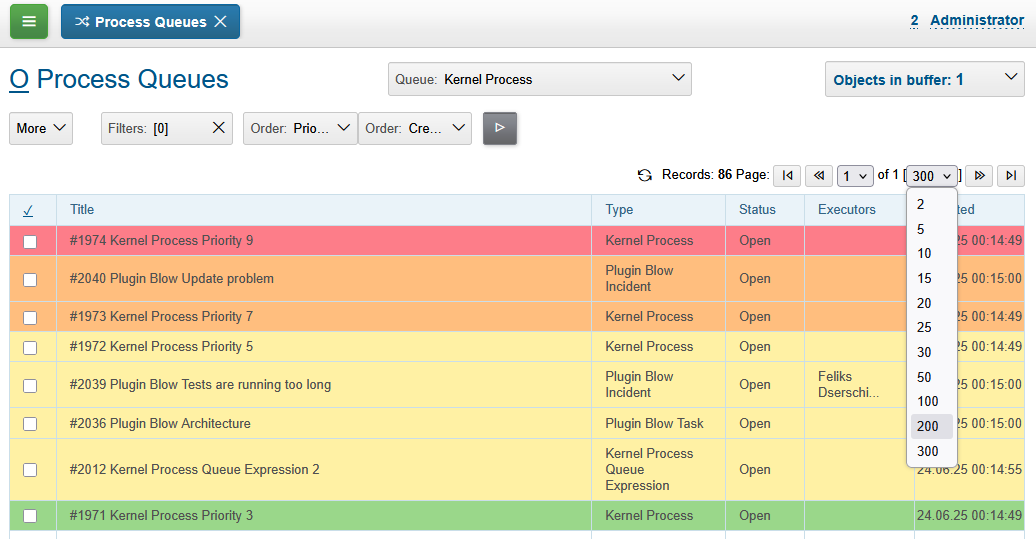
Task: Tick the #1971 Kernel Process Priority 3 checkbox
Action: [x=30, y=516]
